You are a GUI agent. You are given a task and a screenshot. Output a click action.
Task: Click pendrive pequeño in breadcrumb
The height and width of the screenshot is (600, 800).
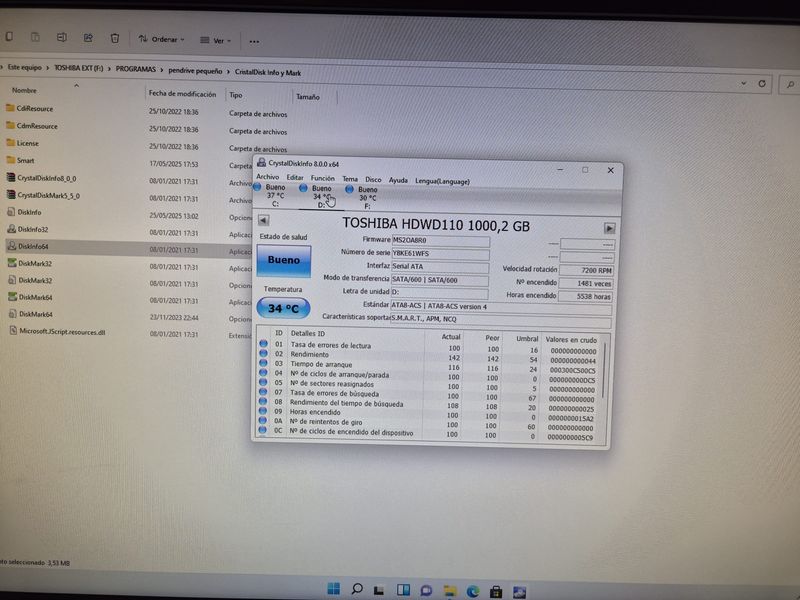click(x=195, y=71)
